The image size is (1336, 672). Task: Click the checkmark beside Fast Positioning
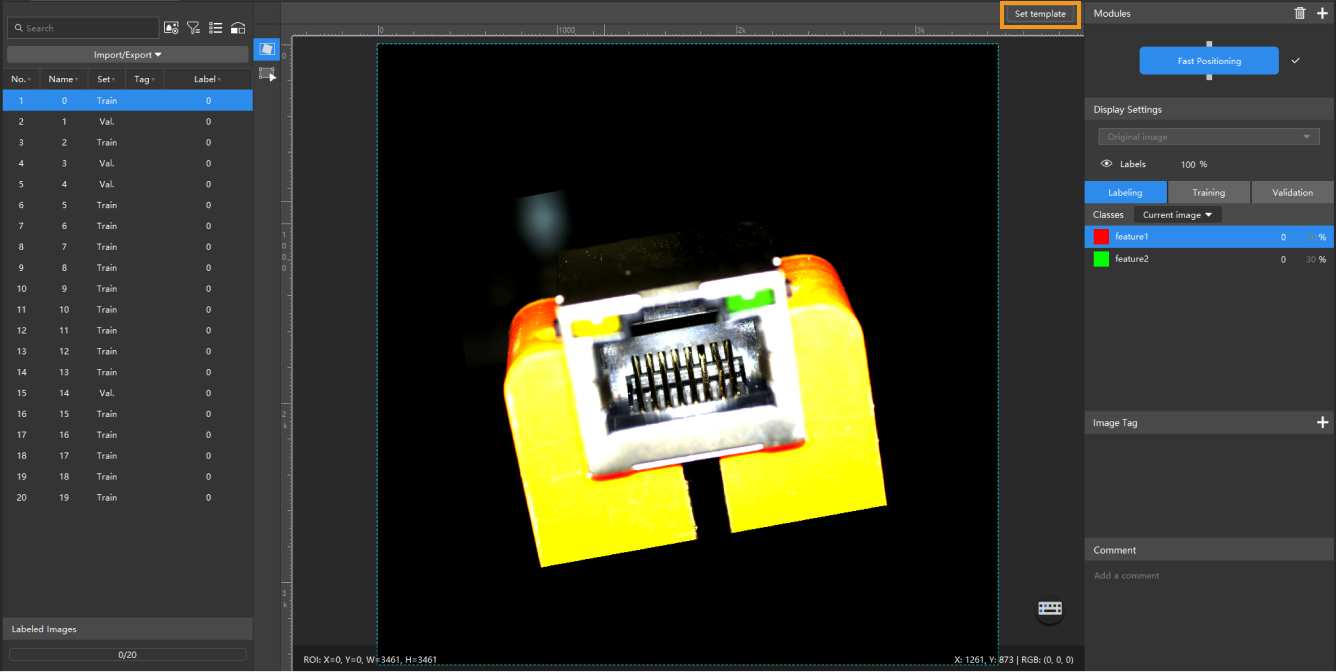[1296, 60]
